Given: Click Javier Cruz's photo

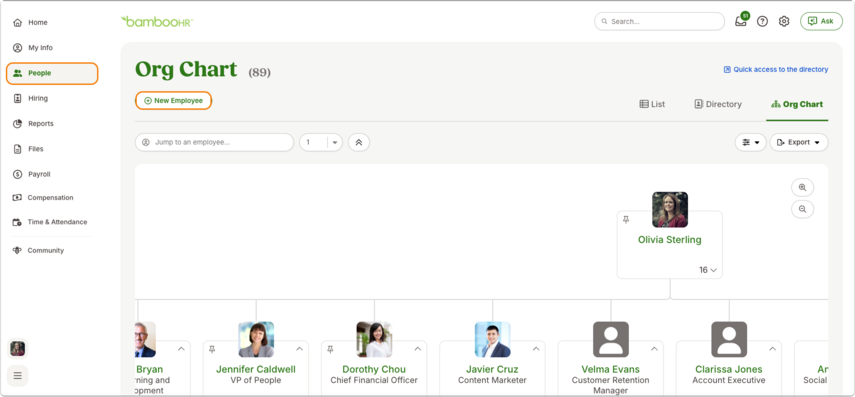Looking at the screenshot, I should click(x=492, y=339).
